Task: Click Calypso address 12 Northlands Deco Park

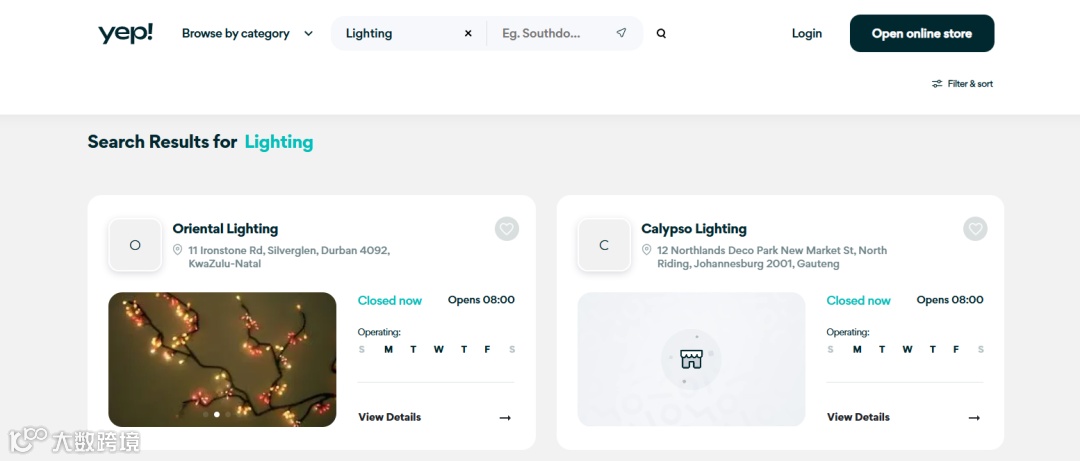Action: tap(772, 257)
